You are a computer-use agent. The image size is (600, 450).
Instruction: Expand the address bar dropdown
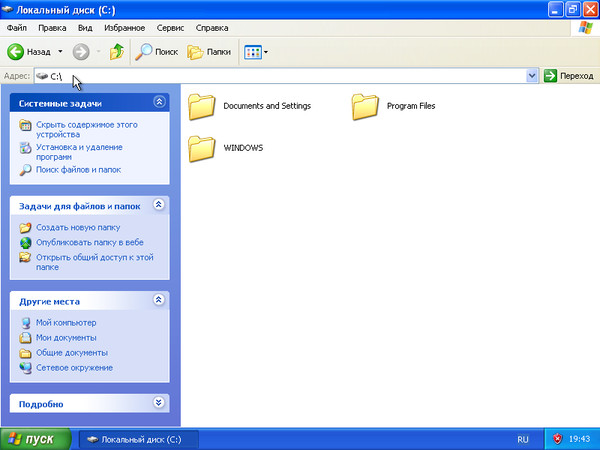tap(532, 76)
